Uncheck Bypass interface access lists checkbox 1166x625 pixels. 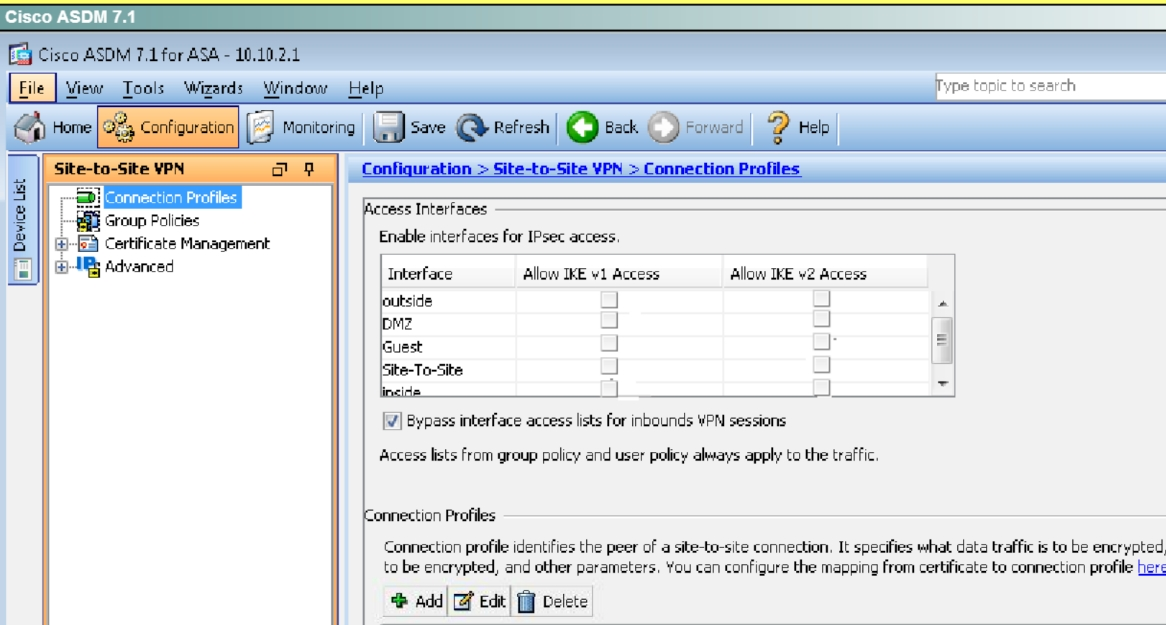click(x=392, y=421)
